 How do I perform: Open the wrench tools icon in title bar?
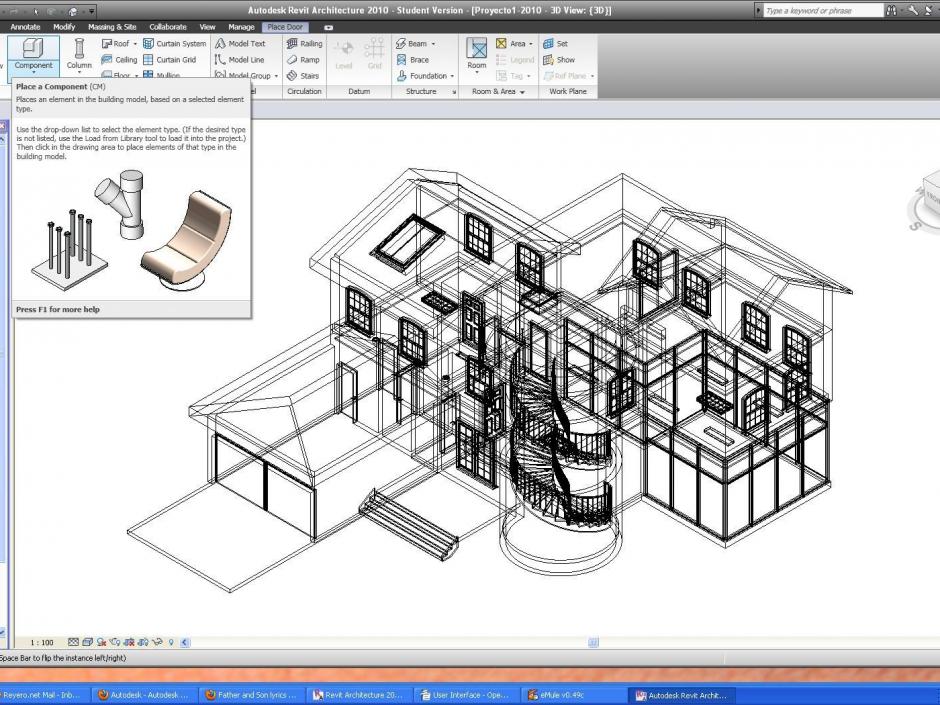click(x=913, y=10)
